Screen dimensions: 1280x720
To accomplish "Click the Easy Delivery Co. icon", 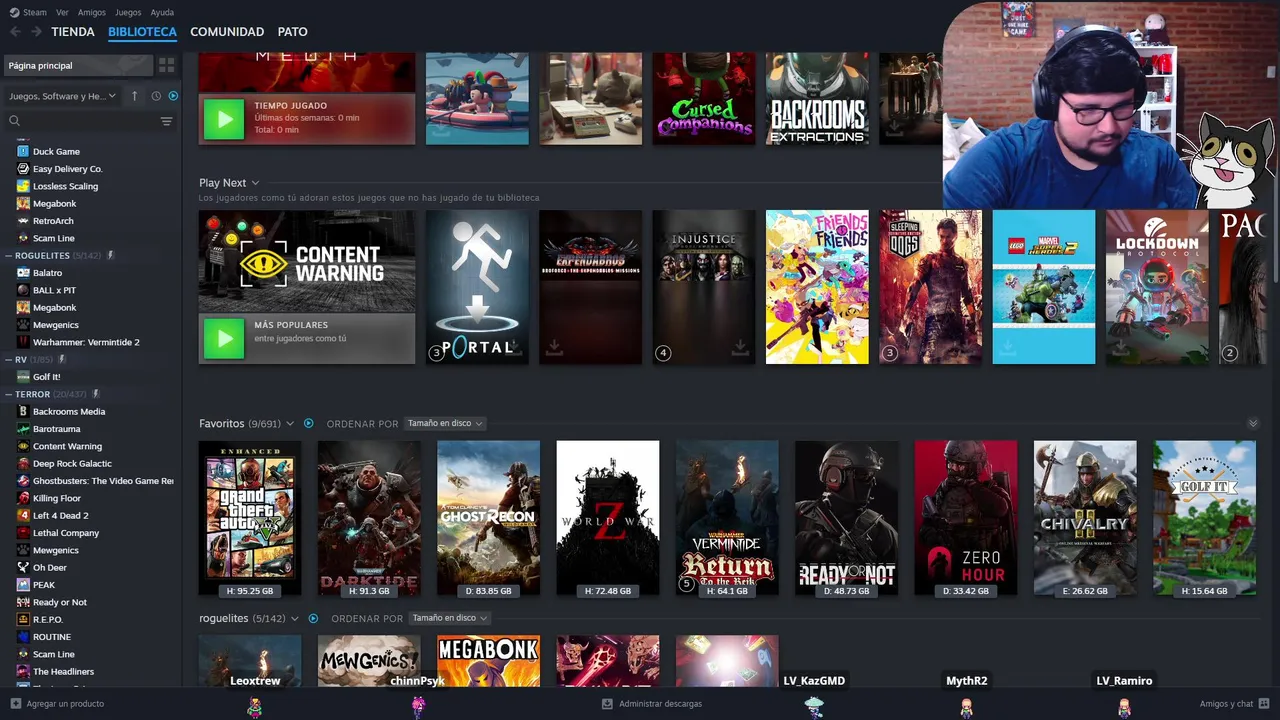I will (x=23, y=169).
